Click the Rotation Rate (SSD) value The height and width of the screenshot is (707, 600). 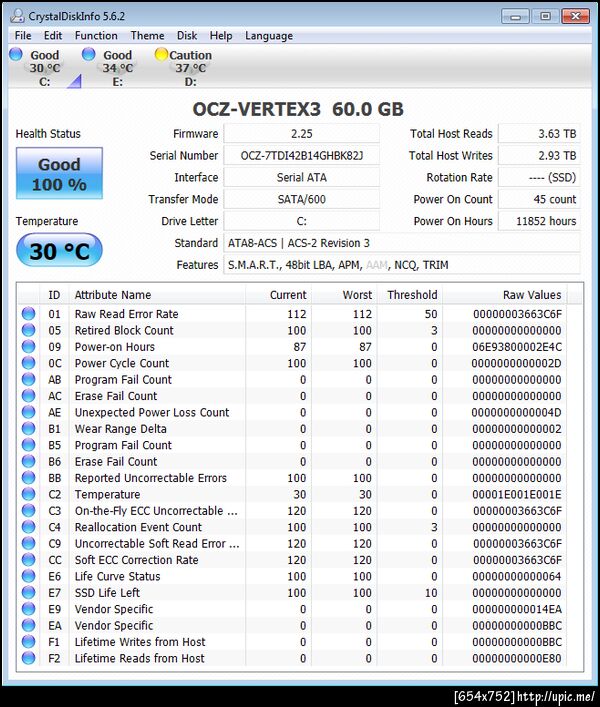click(x=539, y=177)
